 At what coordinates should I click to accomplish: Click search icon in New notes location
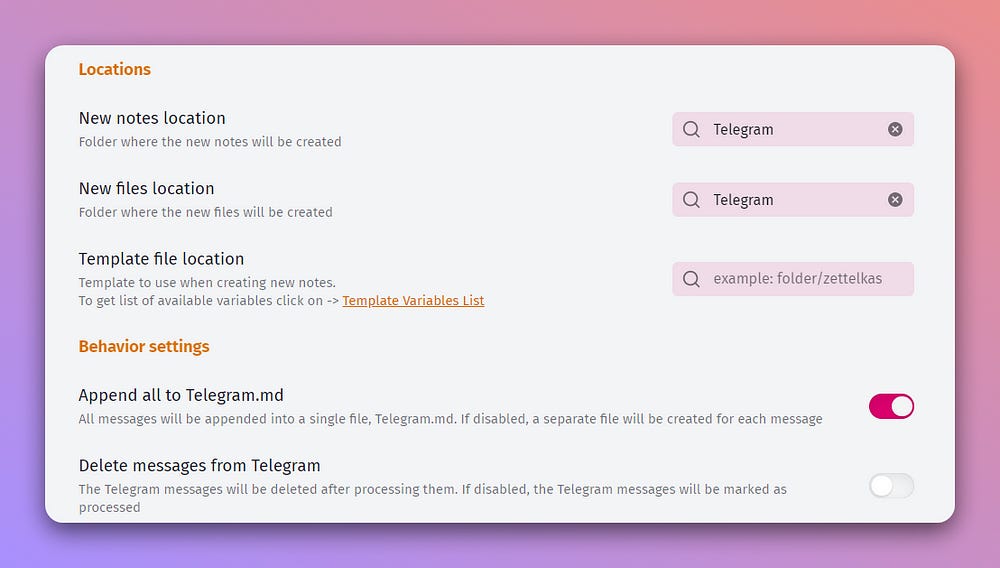click(x=691, y=129)
